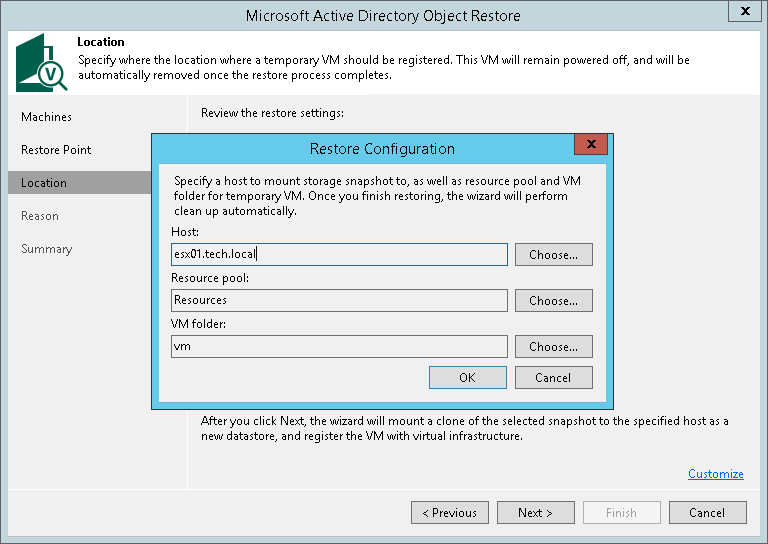
Task: Click the VM folder text field
Action: [x=339, y=347]
